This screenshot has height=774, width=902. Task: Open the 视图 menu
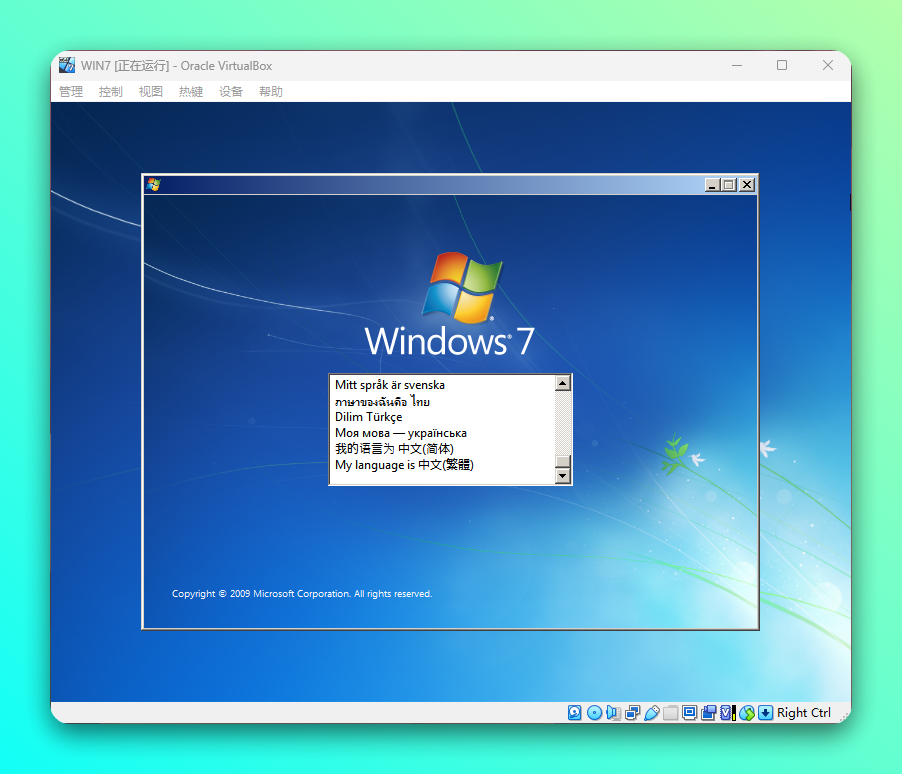pyautogui.click(x=150, y=91)
